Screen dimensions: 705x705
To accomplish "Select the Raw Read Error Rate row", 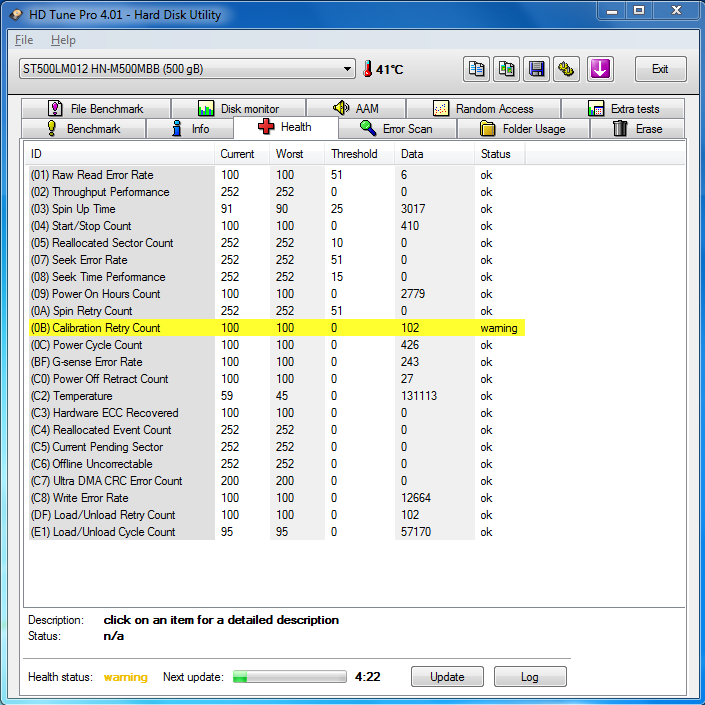I will [x=277, y=175].
